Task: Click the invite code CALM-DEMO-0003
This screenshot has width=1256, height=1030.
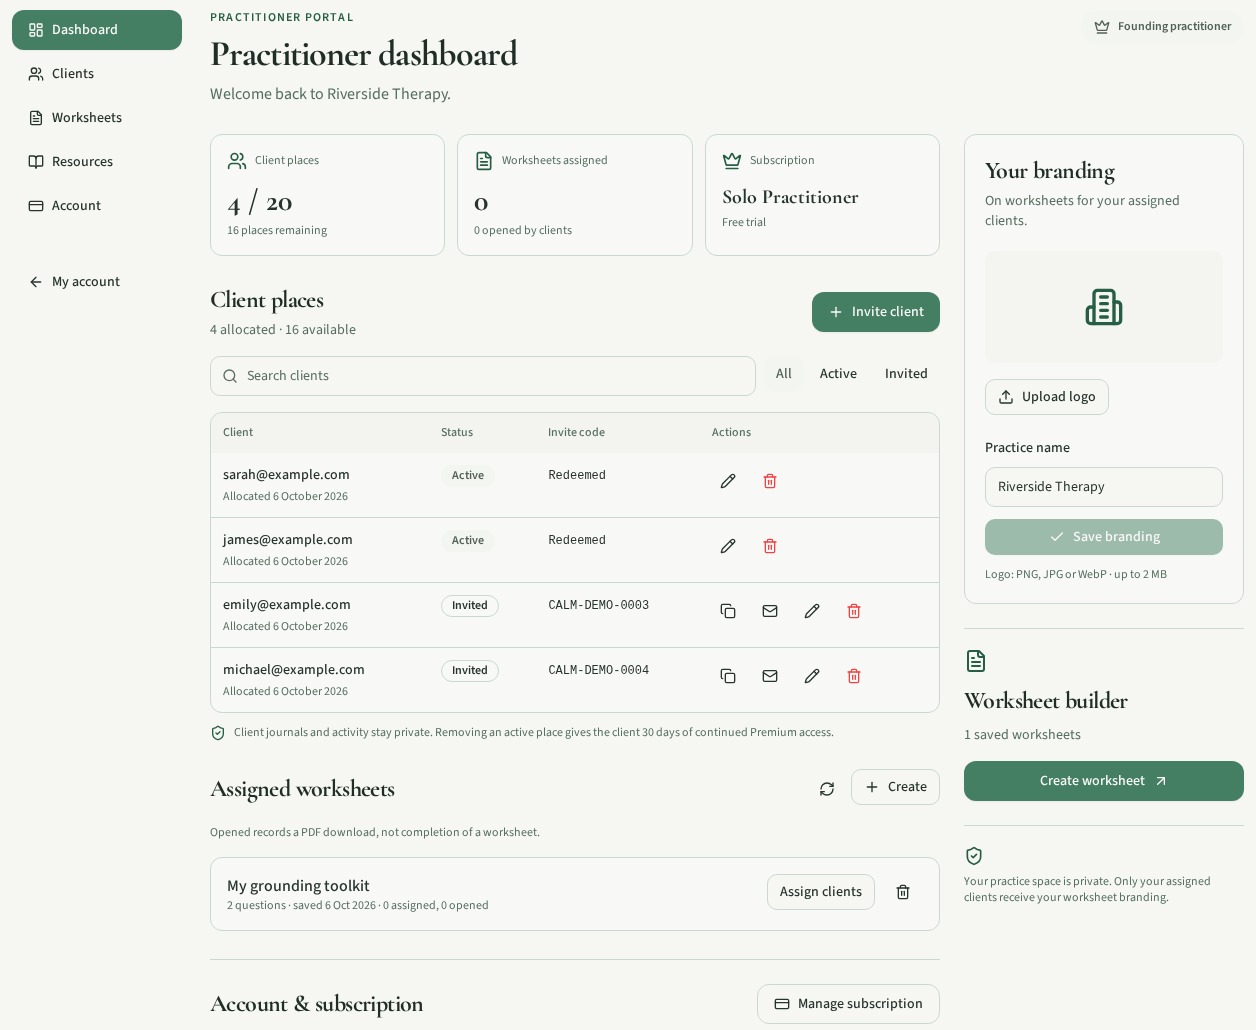Action: (x=599, y=605)
